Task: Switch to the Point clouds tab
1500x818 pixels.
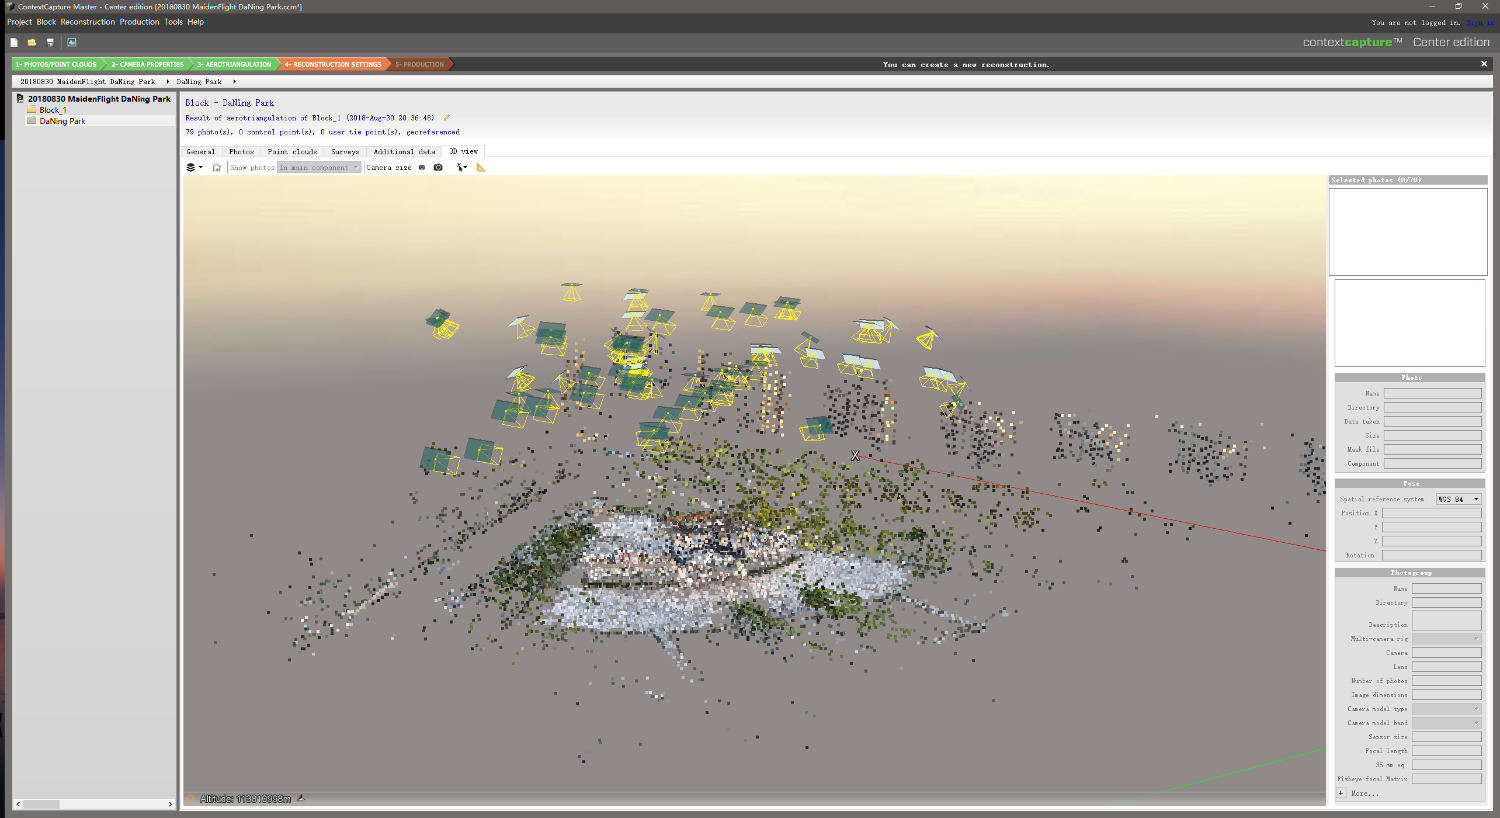Action: pos(292,152)
